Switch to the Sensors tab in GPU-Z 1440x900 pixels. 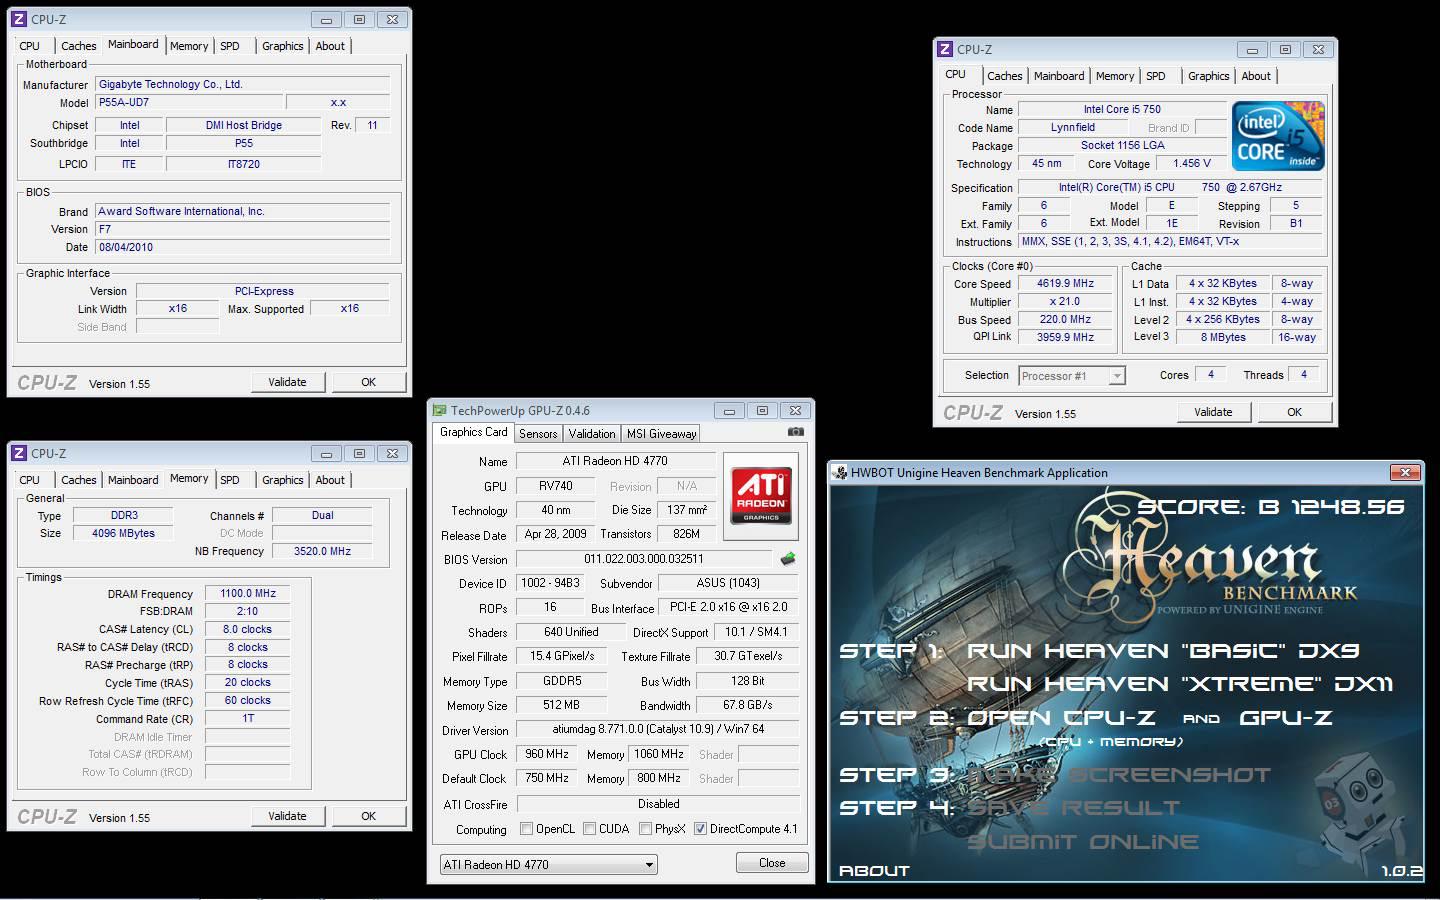(x=538, y=434)
